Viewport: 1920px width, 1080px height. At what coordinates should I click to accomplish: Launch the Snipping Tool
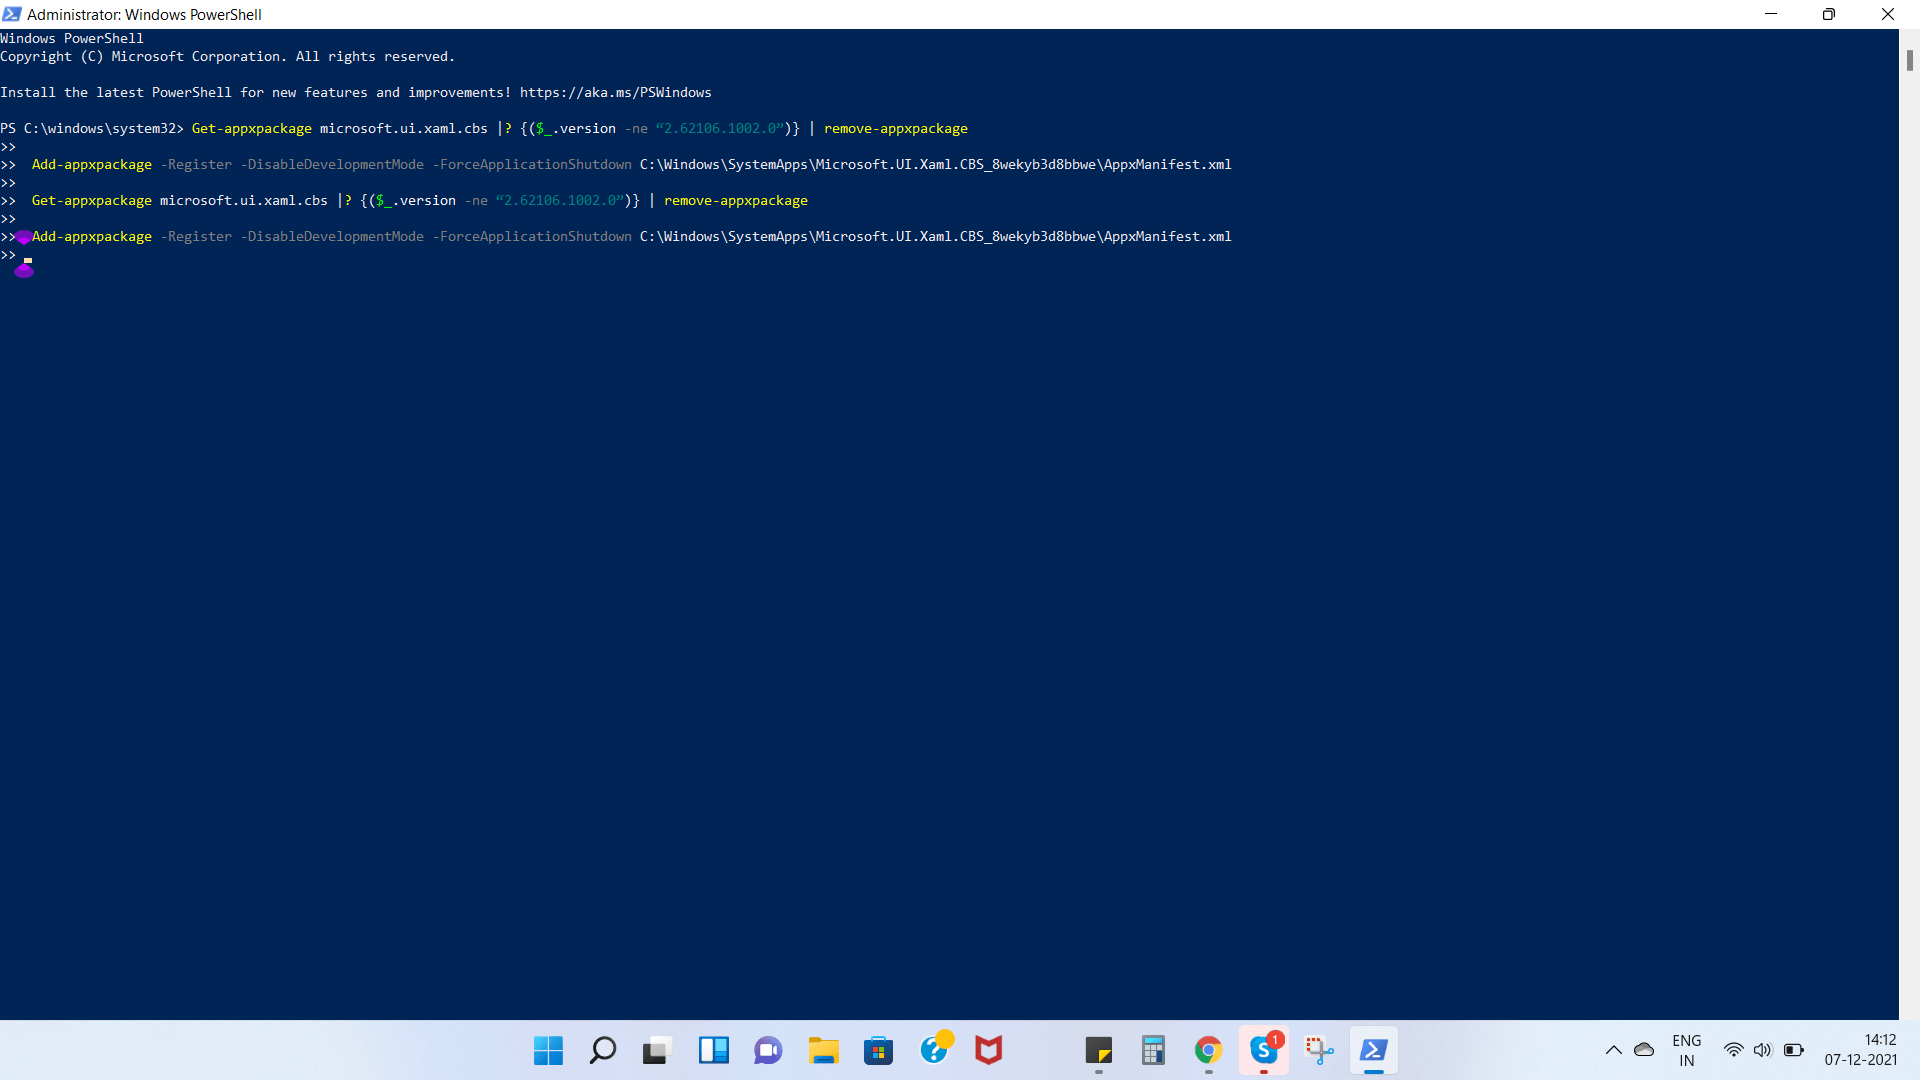pyautogui.click(x=1319, y=1050)
